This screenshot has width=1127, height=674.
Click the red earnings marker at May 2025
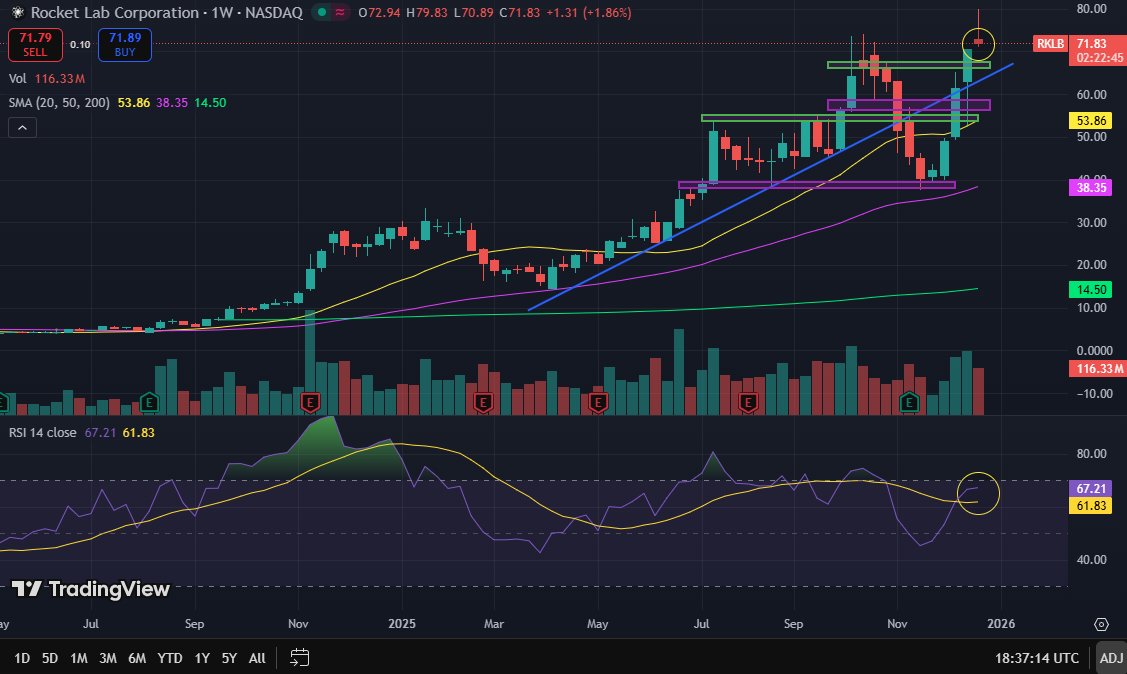point(598,402)
